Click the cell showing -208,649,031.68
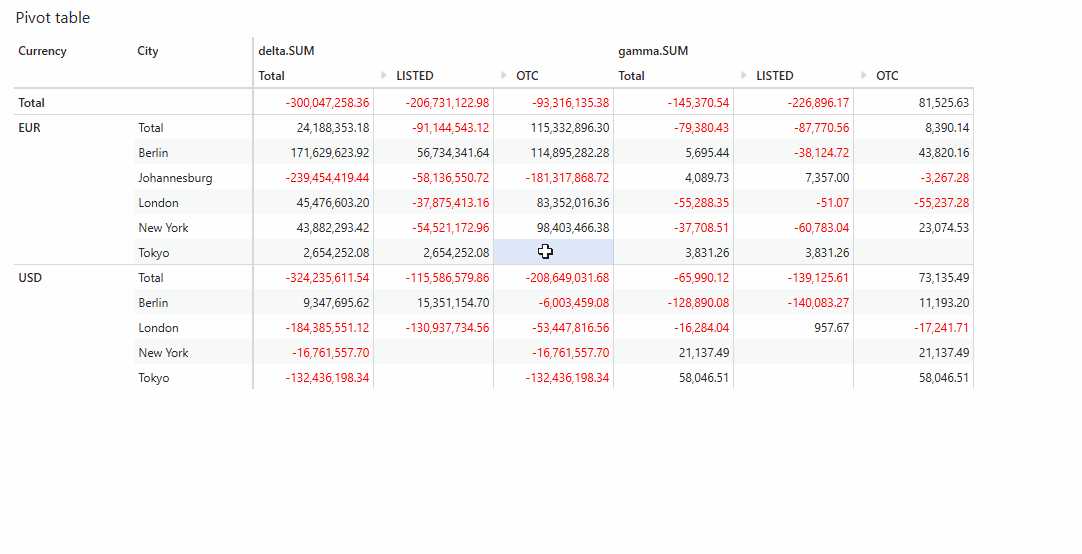Viewport: 1082px width, 554px height. [x=553, y=277]
